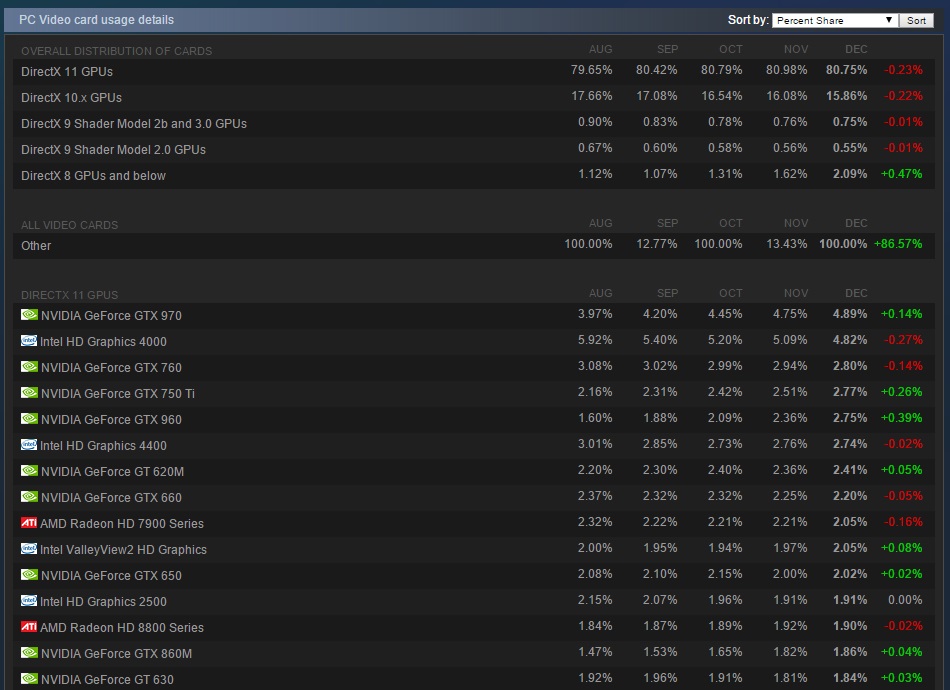The image size is (950, 690).
Task: Click the Intel ValleyView2 HD Graphics name
Action: [123, 550]
